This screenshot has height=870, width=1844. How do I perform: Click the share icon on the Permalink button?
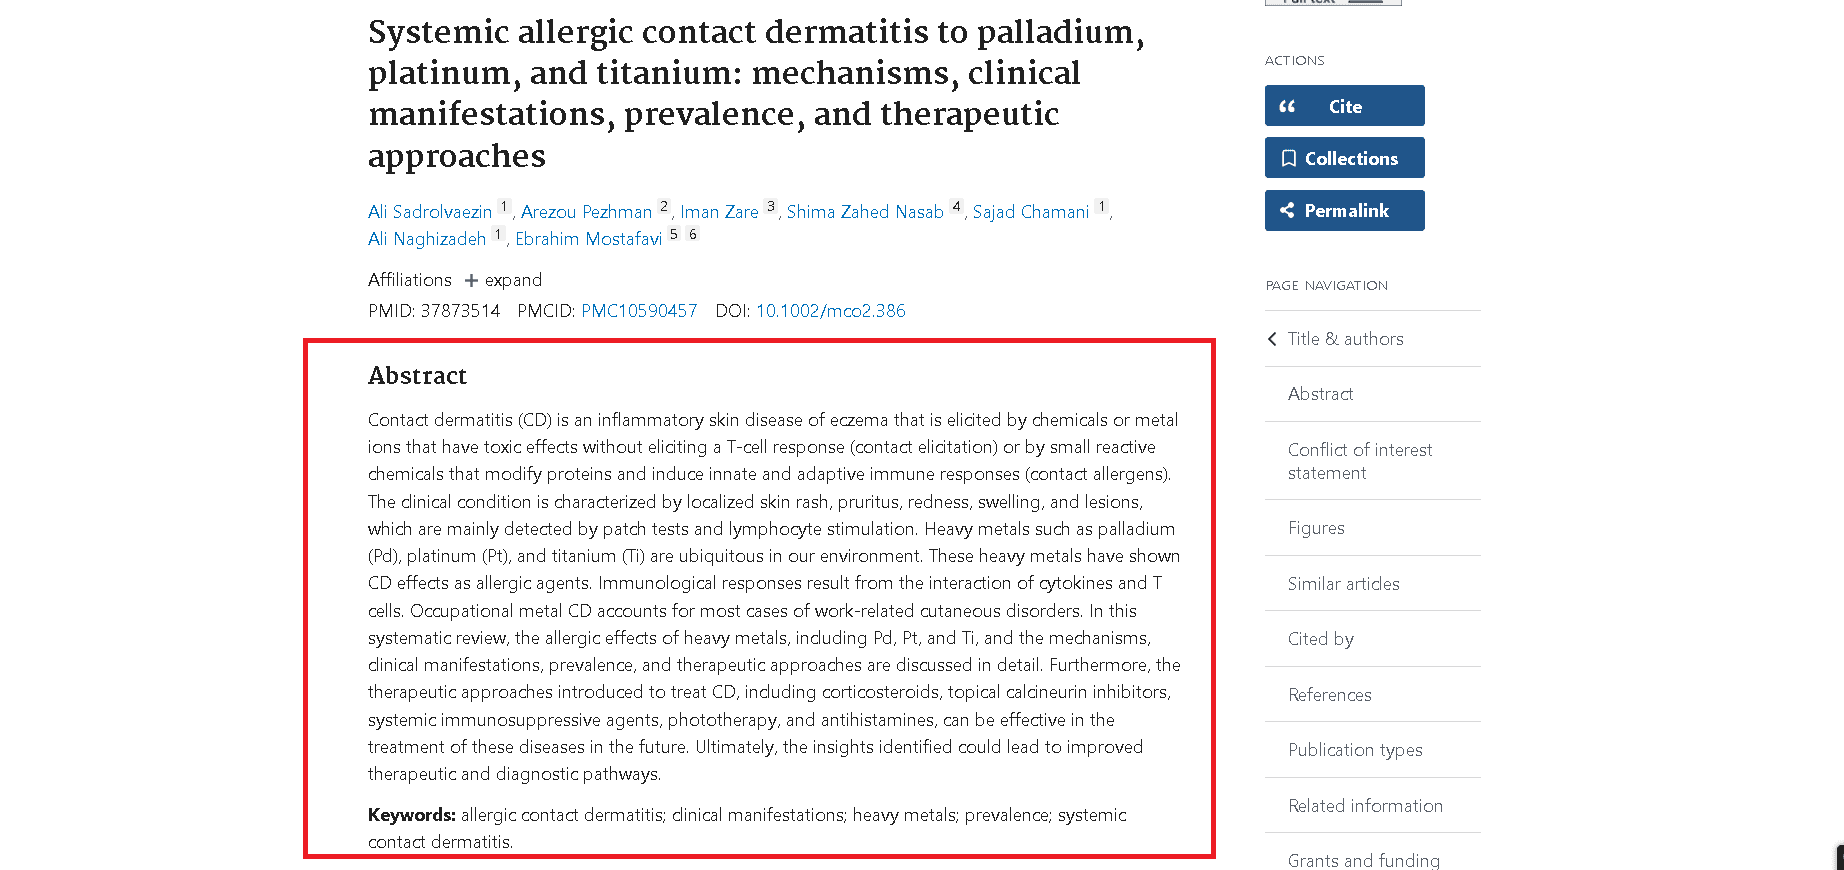[1288, 210]
